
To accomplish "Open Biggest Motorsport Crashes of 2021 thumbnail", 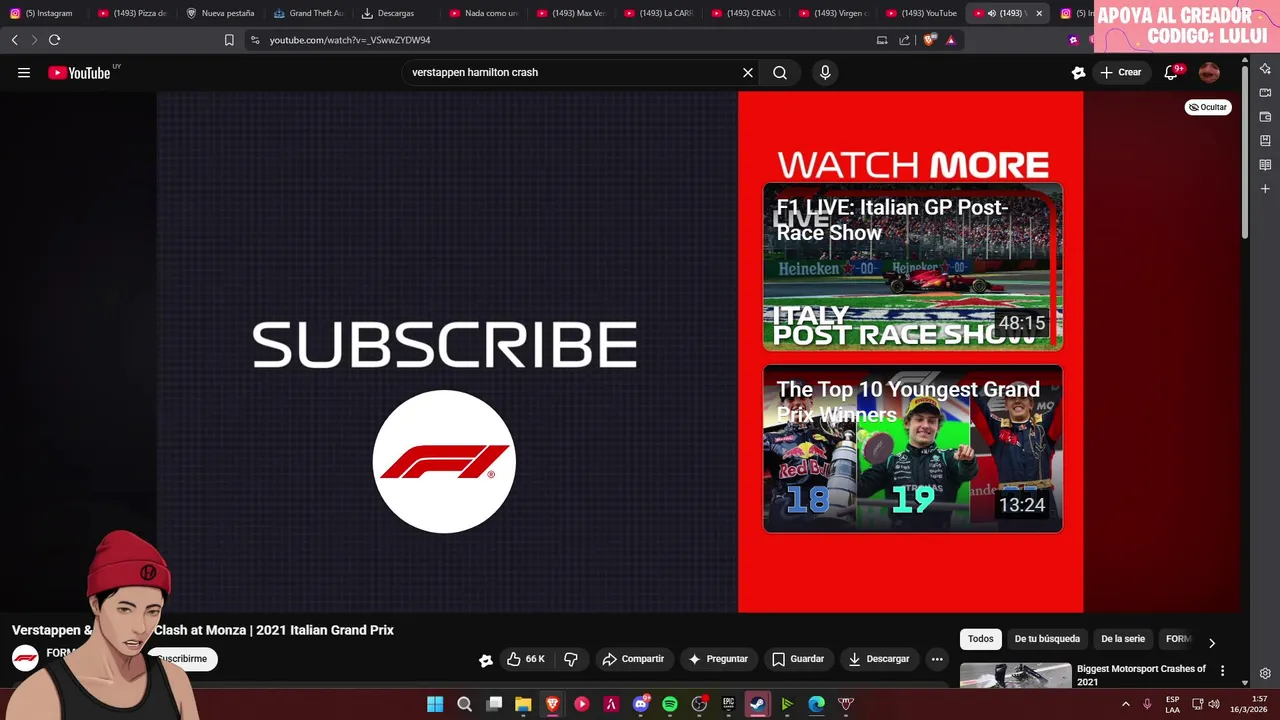I will coord(1015,676).
